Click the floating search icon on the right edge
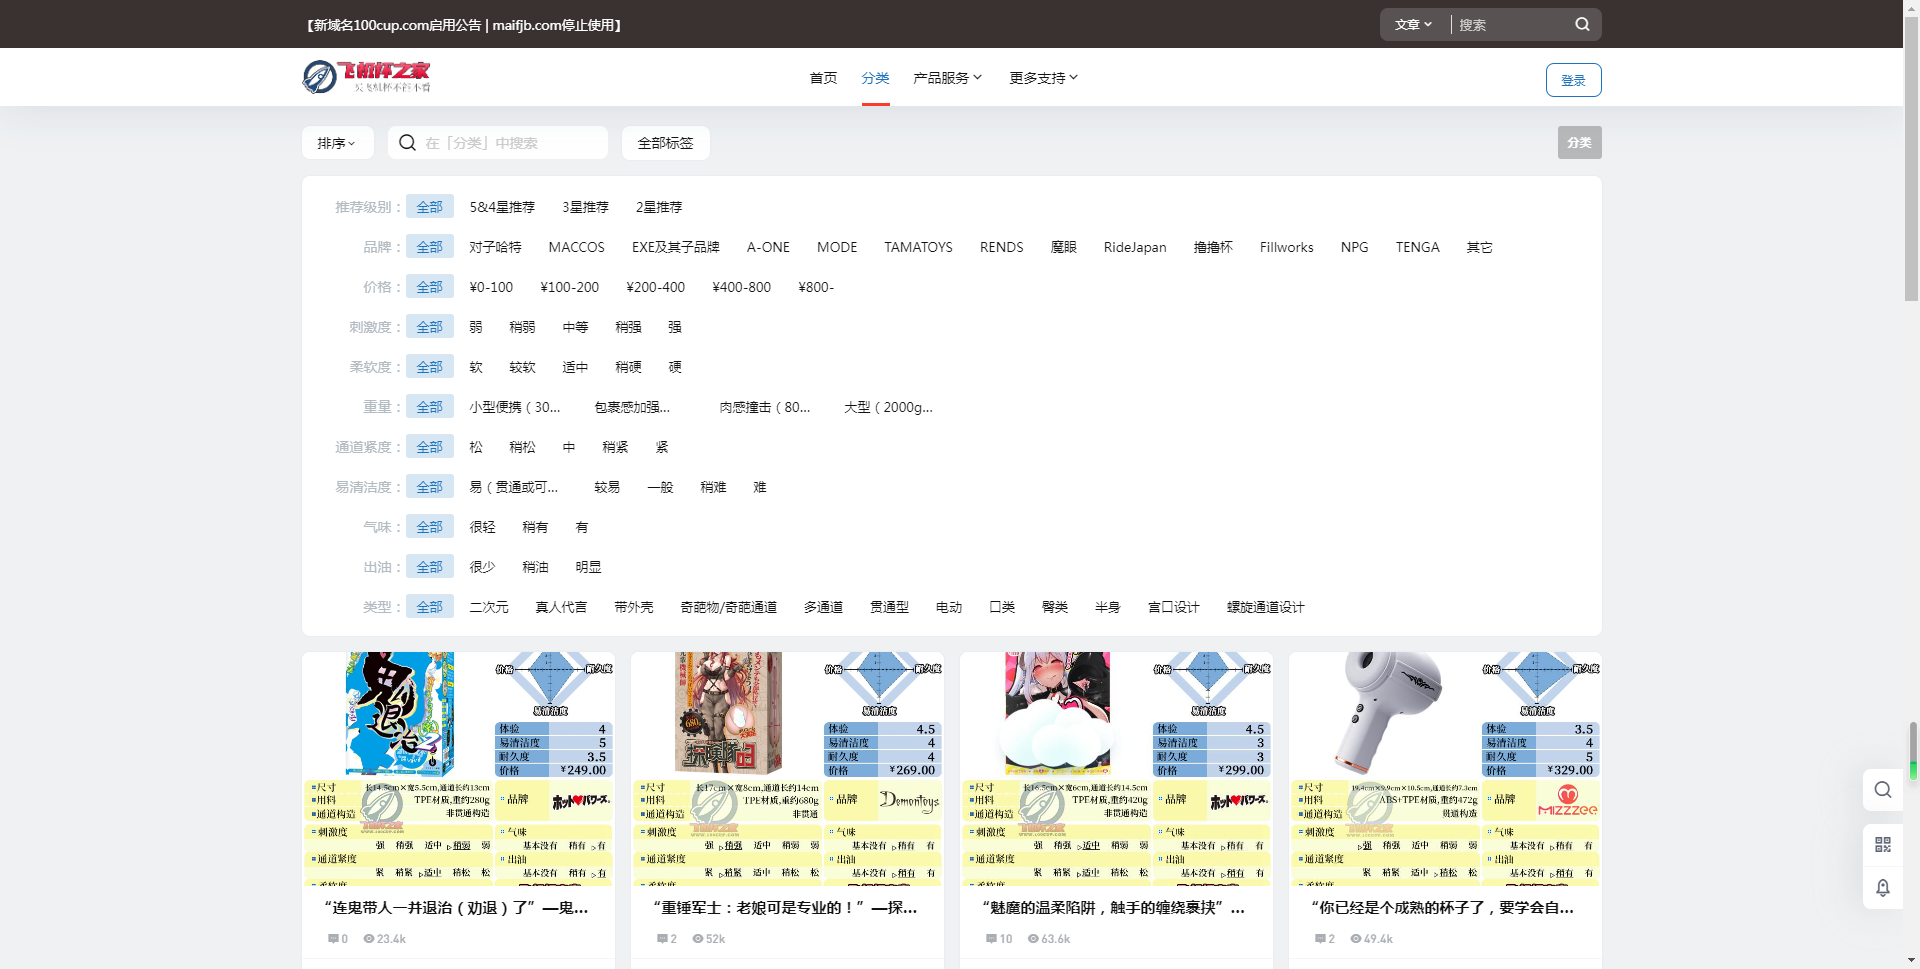 (1884, 790)
